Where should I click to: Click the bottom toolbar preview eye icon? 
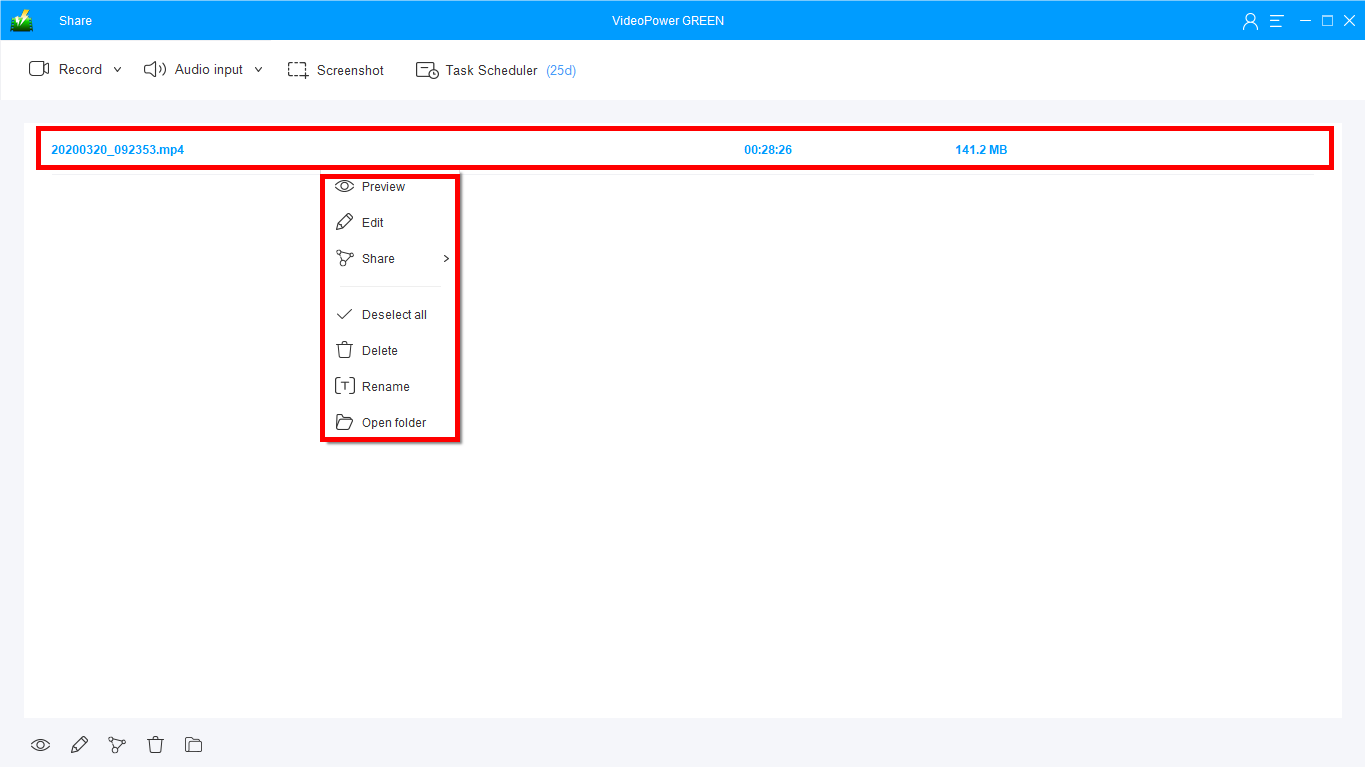coord(40,745)
